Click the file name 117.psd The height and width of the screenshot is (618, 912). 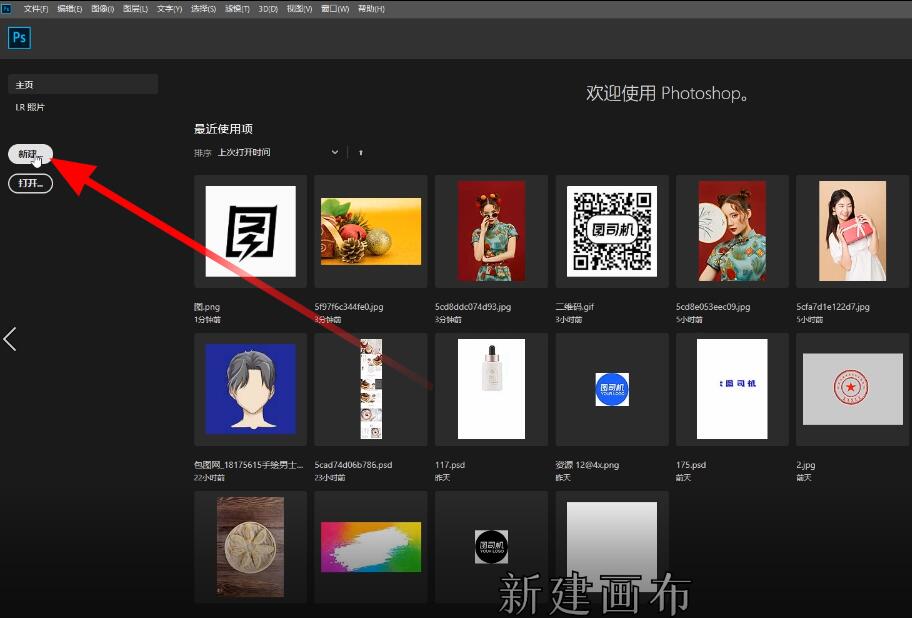[450, 465]
